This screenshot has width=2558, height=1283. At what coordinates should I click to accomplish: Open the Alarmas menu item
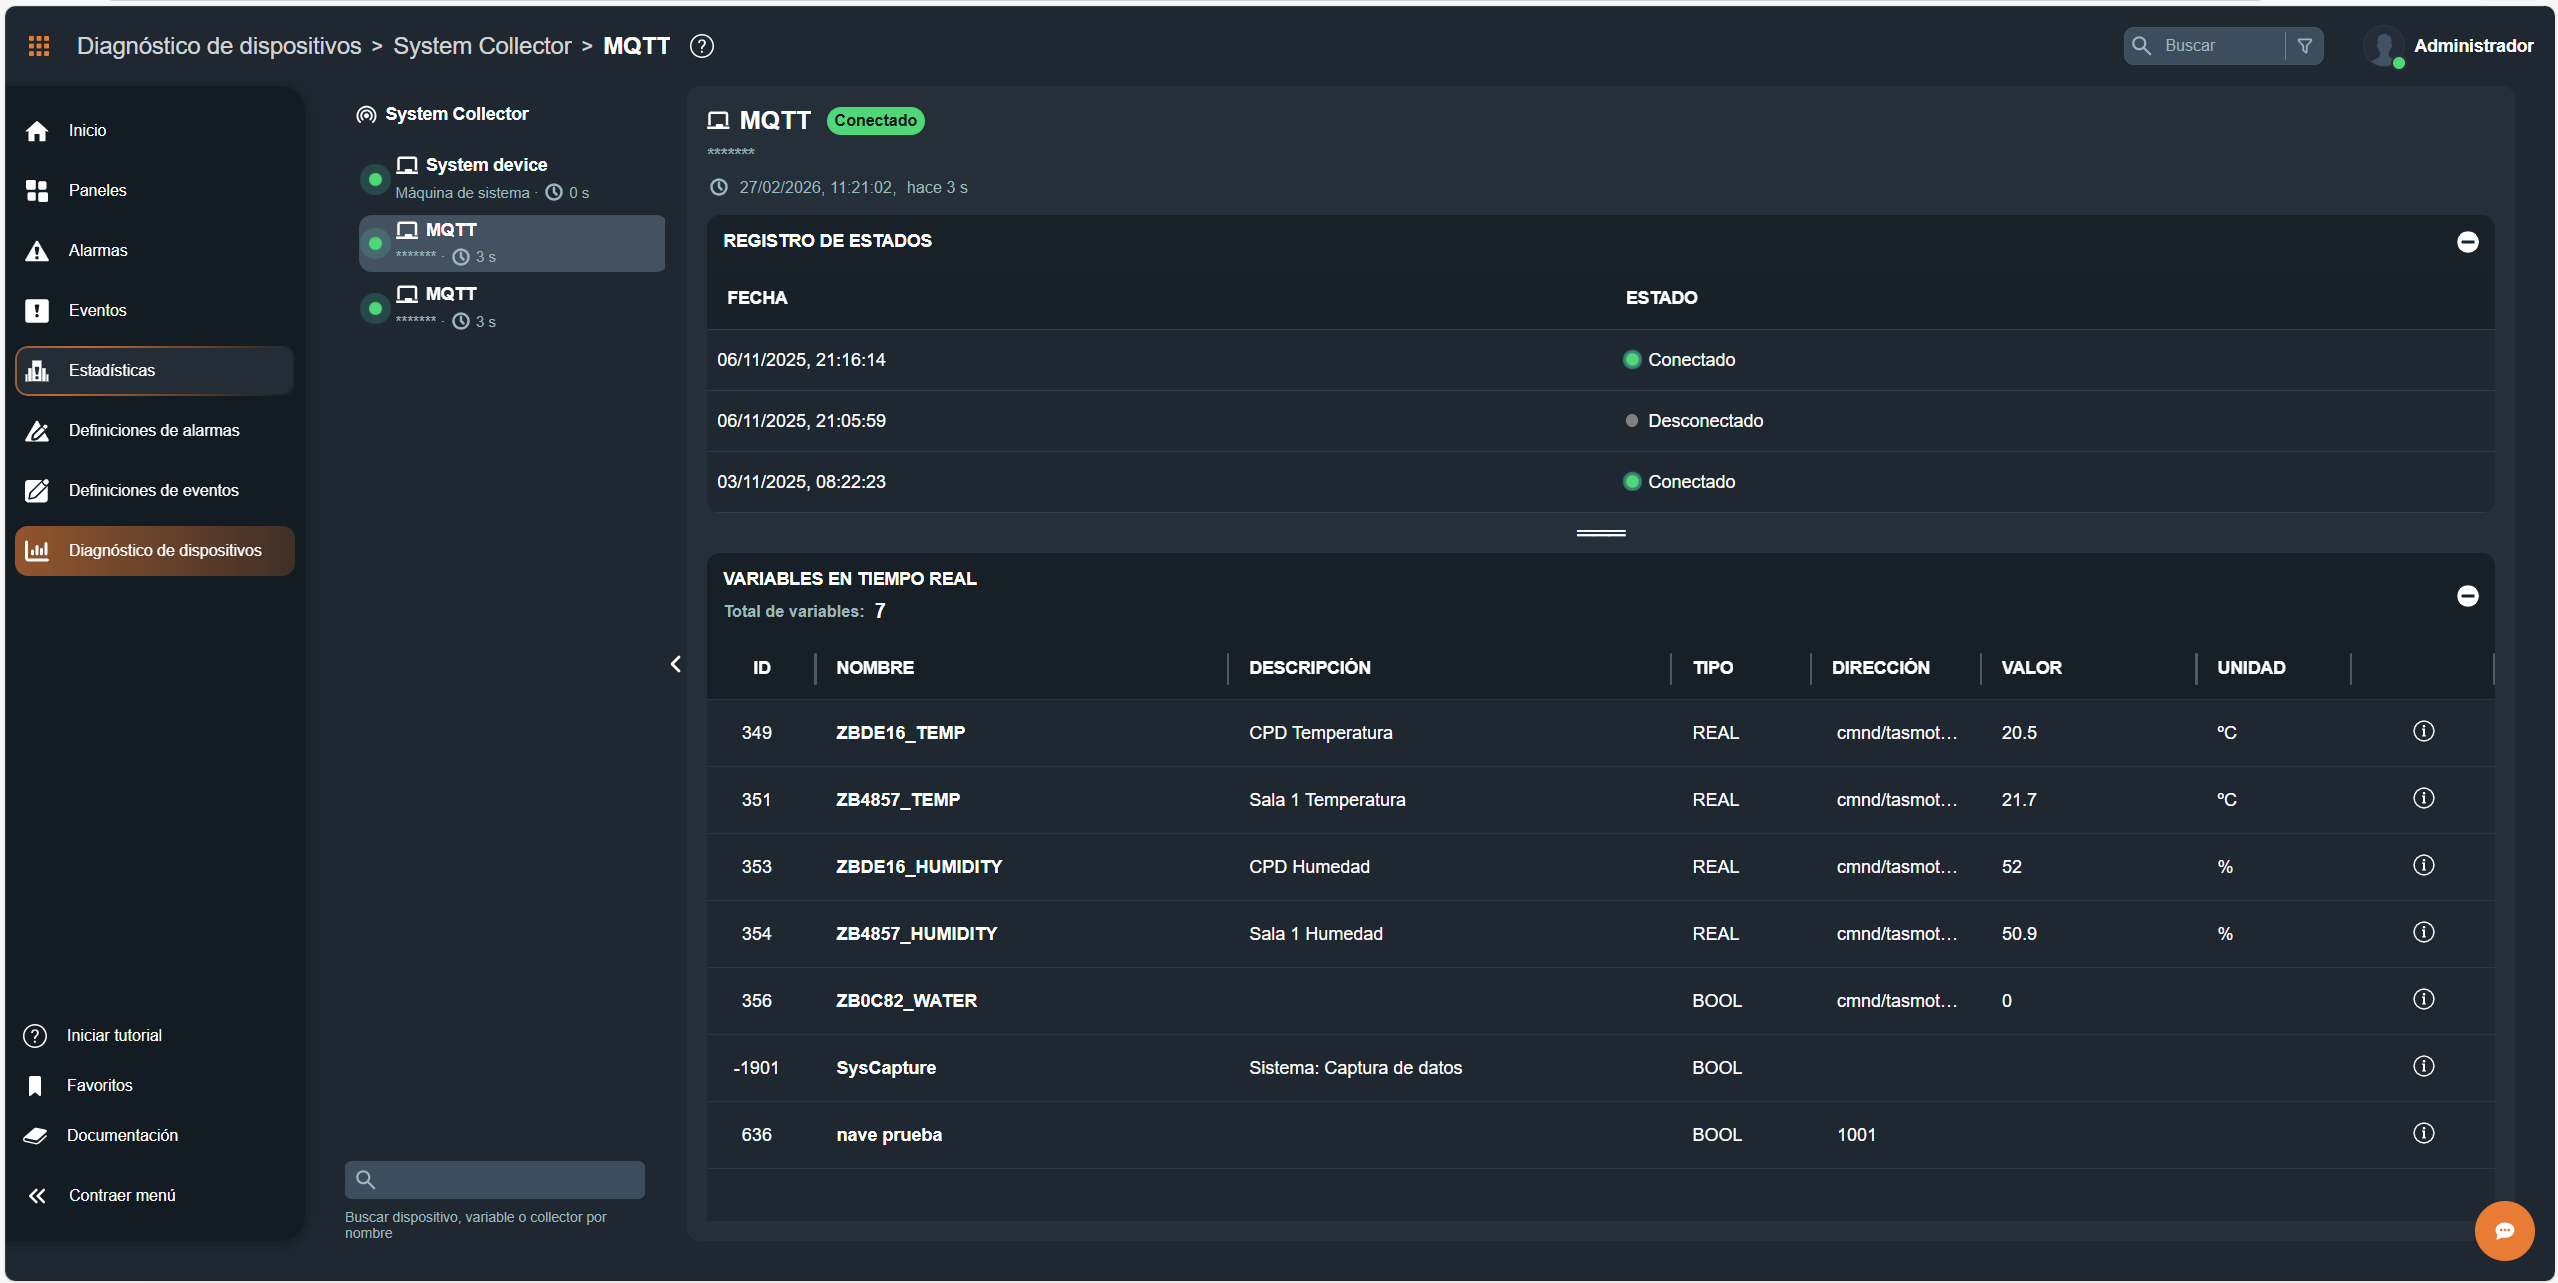(98, 250)
